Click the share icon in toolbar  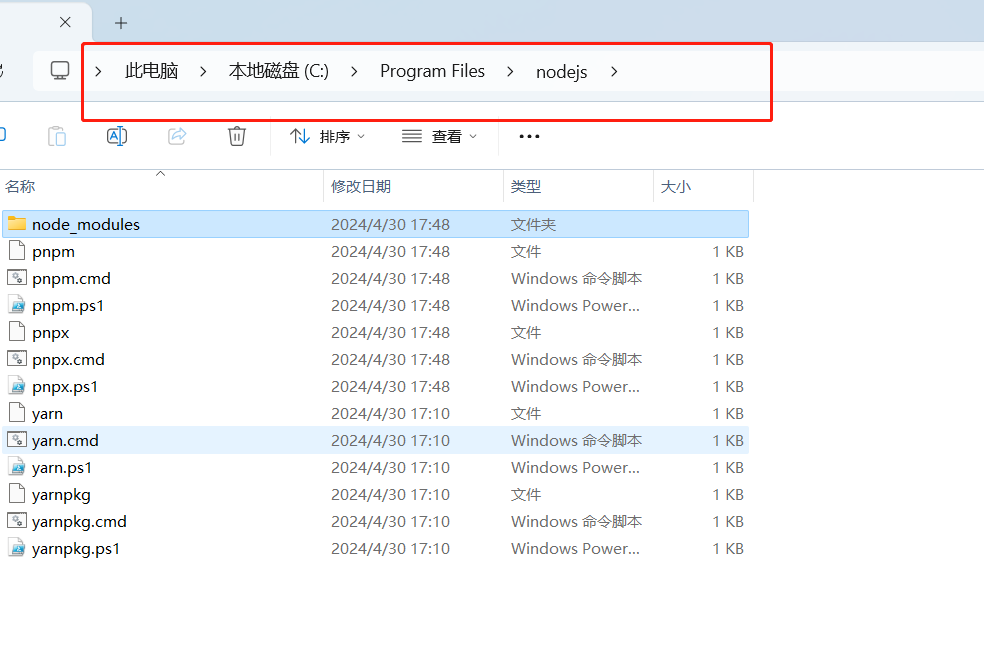point(177,136)
